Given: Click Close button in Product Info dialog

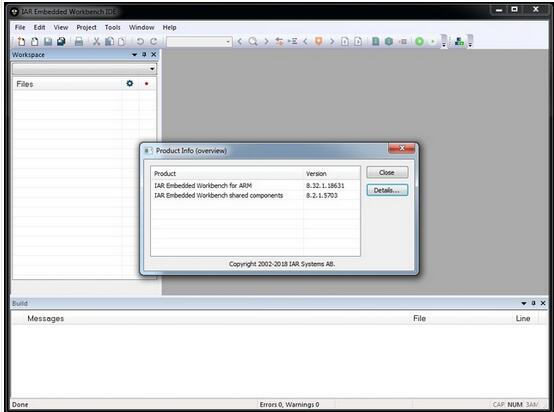Looking at the screenshot, I should coord(387,172).
